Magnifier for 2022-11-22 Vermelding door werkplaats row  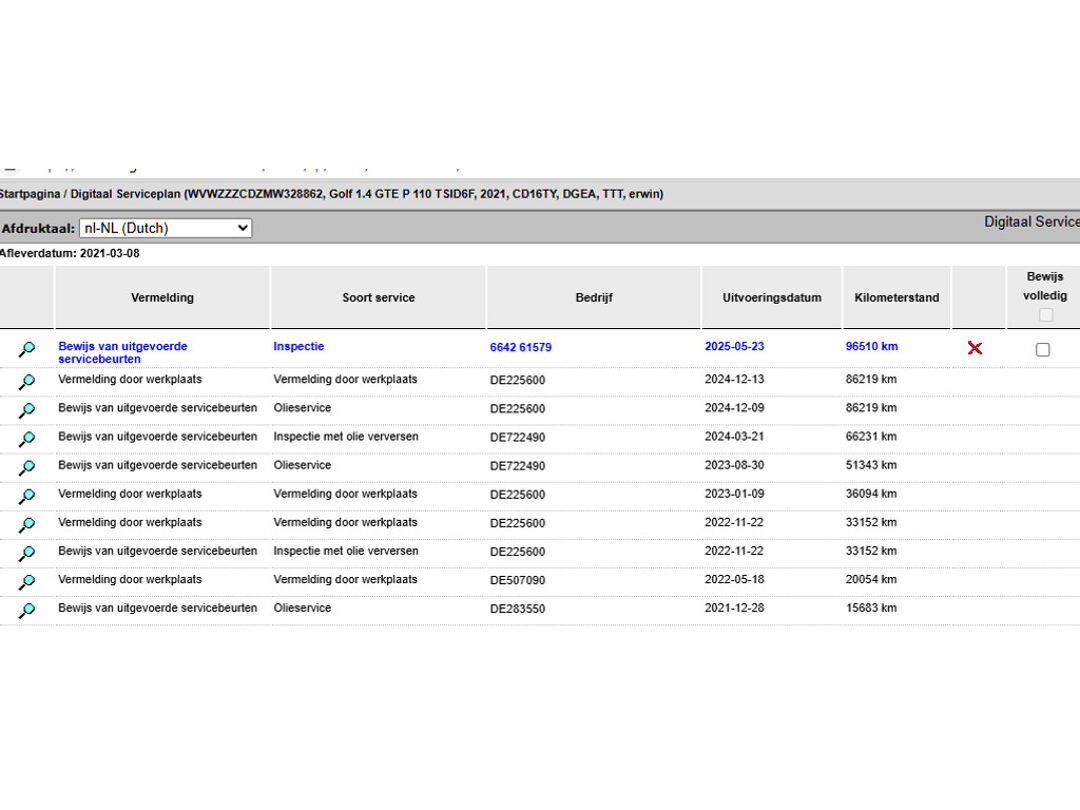click(26, 524)
